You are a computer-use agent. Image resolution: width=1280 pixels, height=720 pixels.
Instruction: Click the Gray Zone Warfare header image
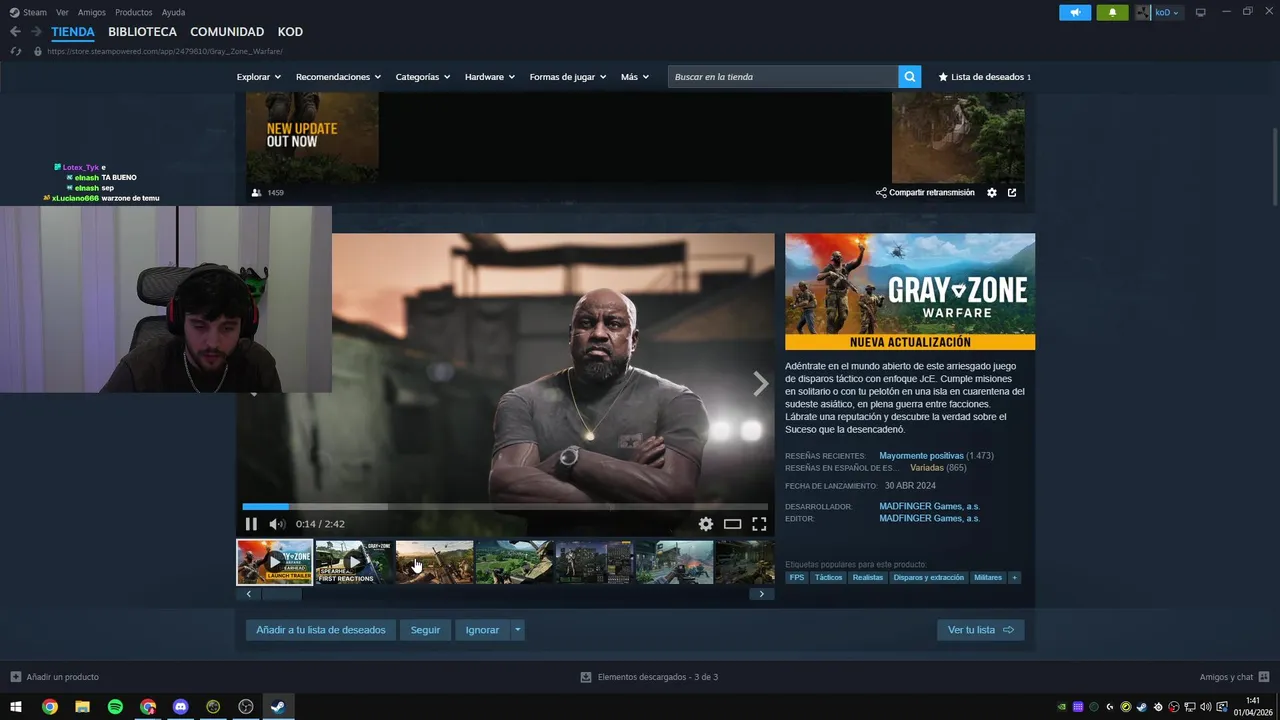[910, 291]
